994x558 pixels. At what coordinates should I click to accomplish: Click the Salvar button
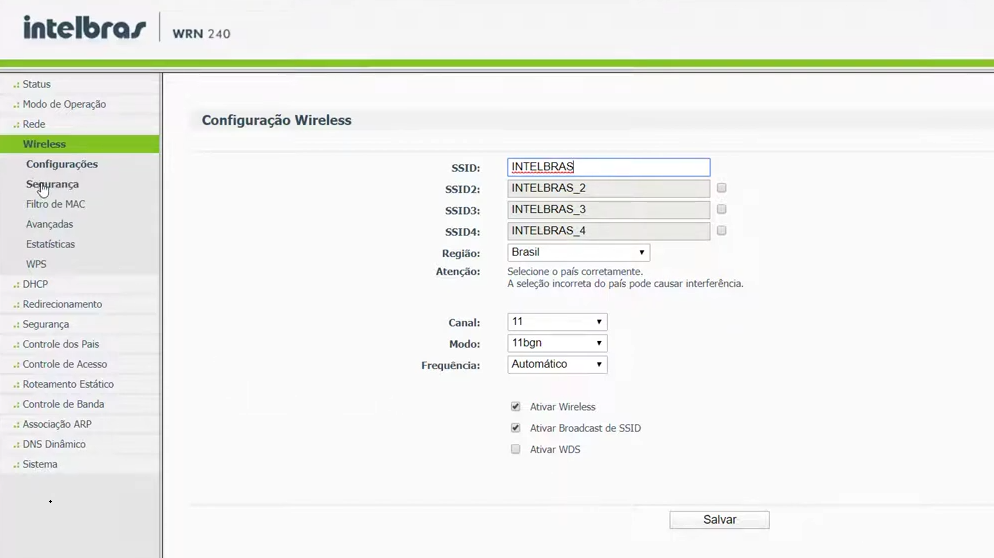pyautogui.click(x=719, y=520)
